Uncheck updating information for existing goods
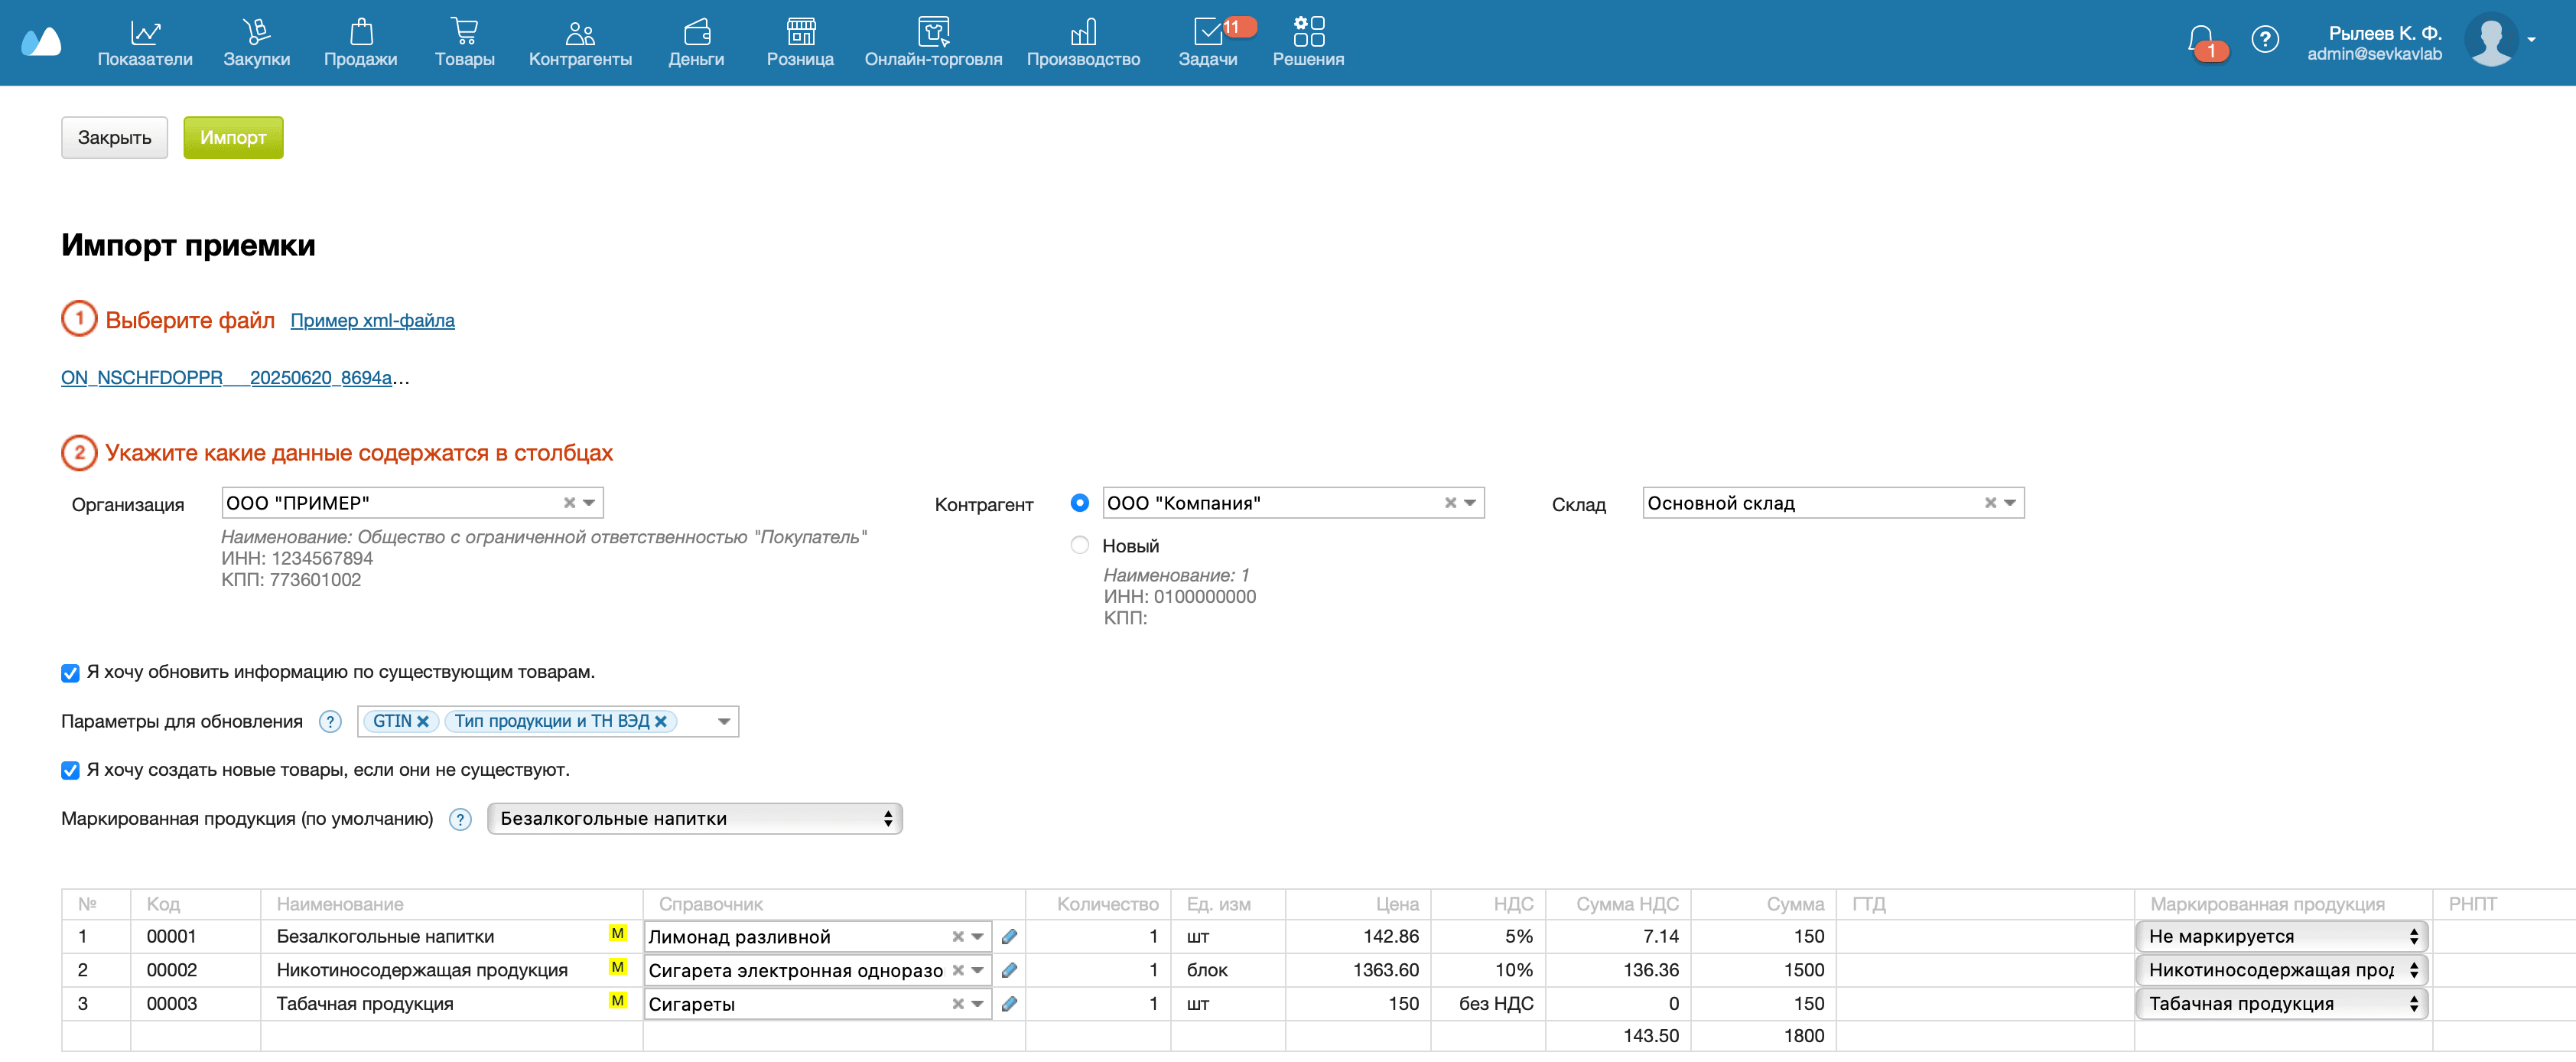The width and height of the screenshot is (2576, 1062). coord(70,673)
